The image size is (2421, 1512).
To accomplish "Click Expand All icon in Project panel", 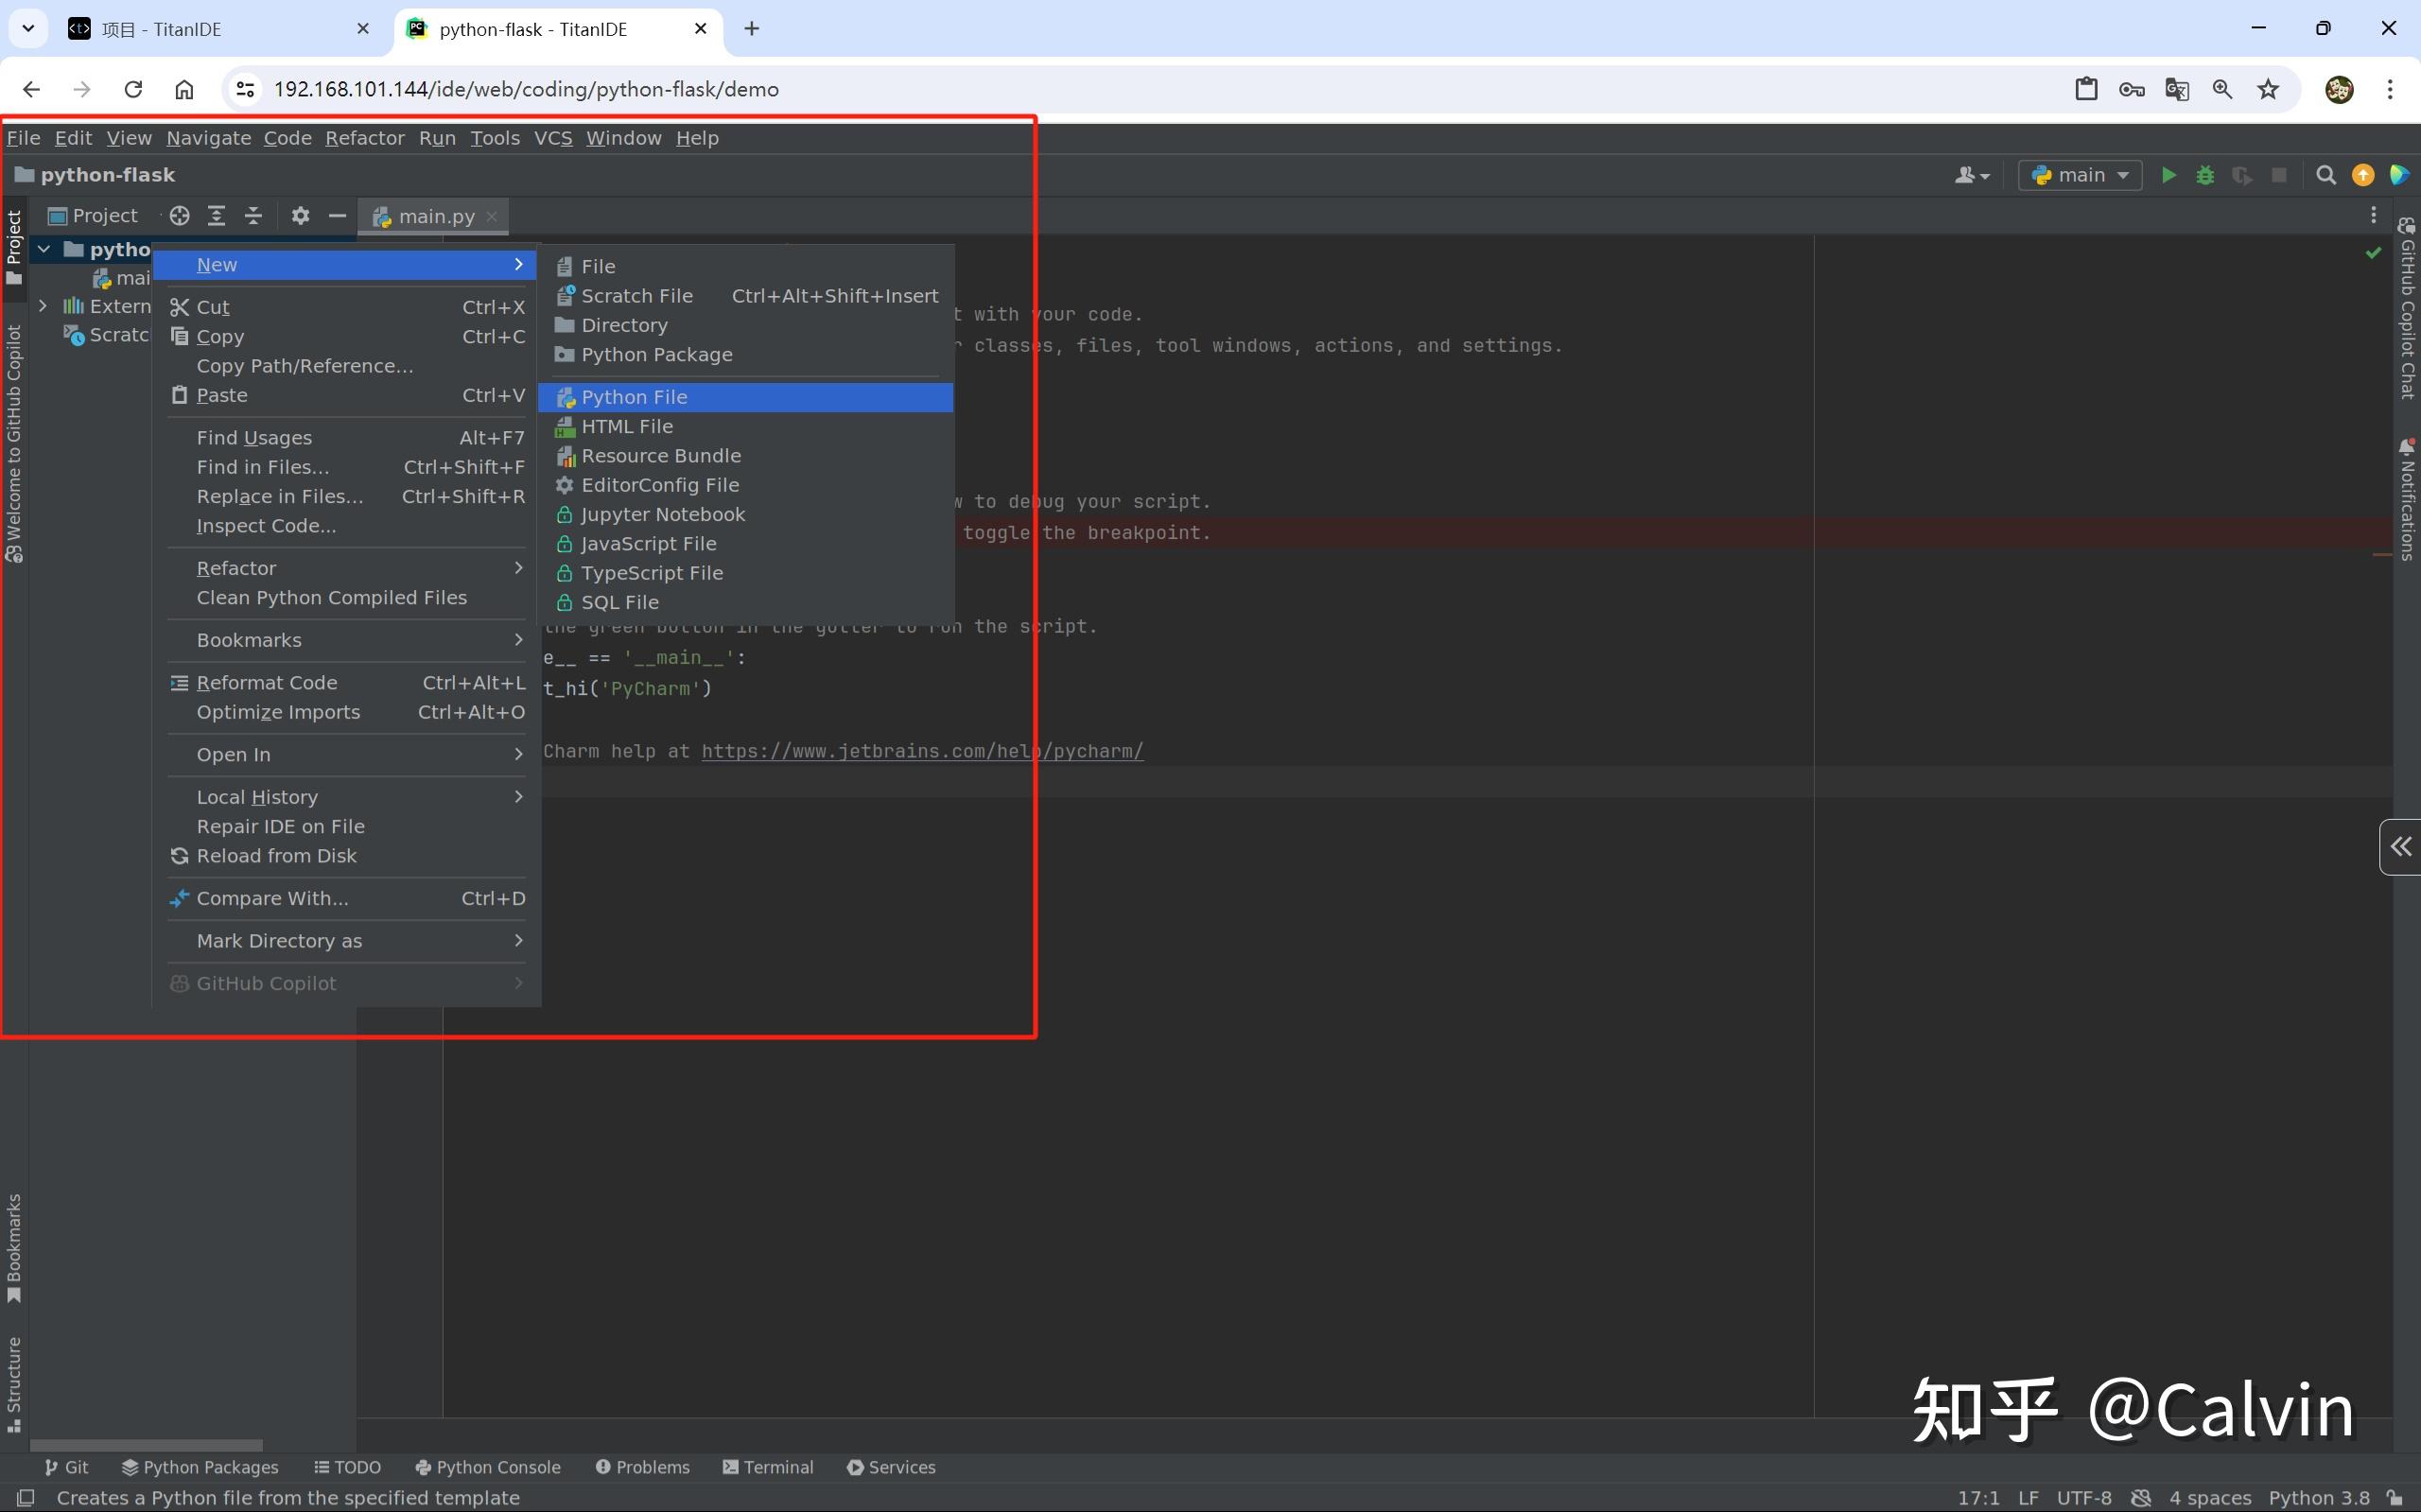I will 216,215.
